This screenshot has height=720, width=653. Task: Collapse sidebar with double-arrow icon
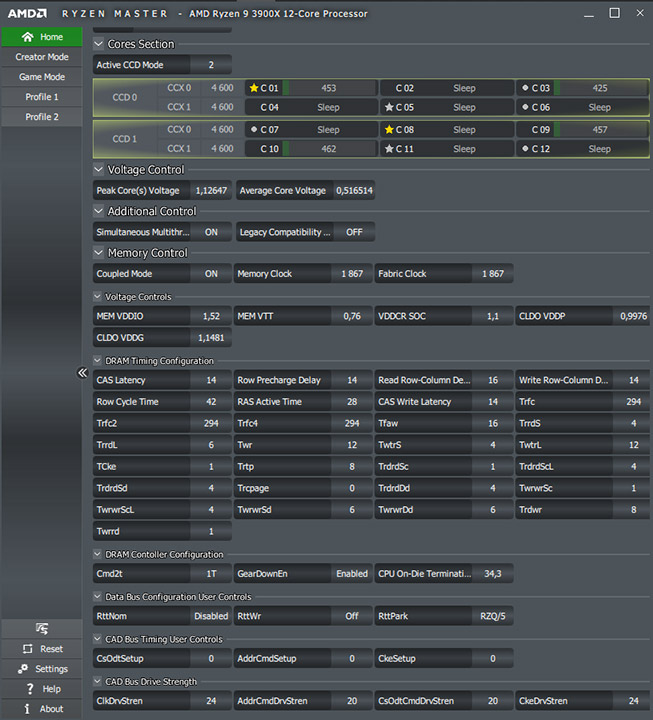click(82, 372)
